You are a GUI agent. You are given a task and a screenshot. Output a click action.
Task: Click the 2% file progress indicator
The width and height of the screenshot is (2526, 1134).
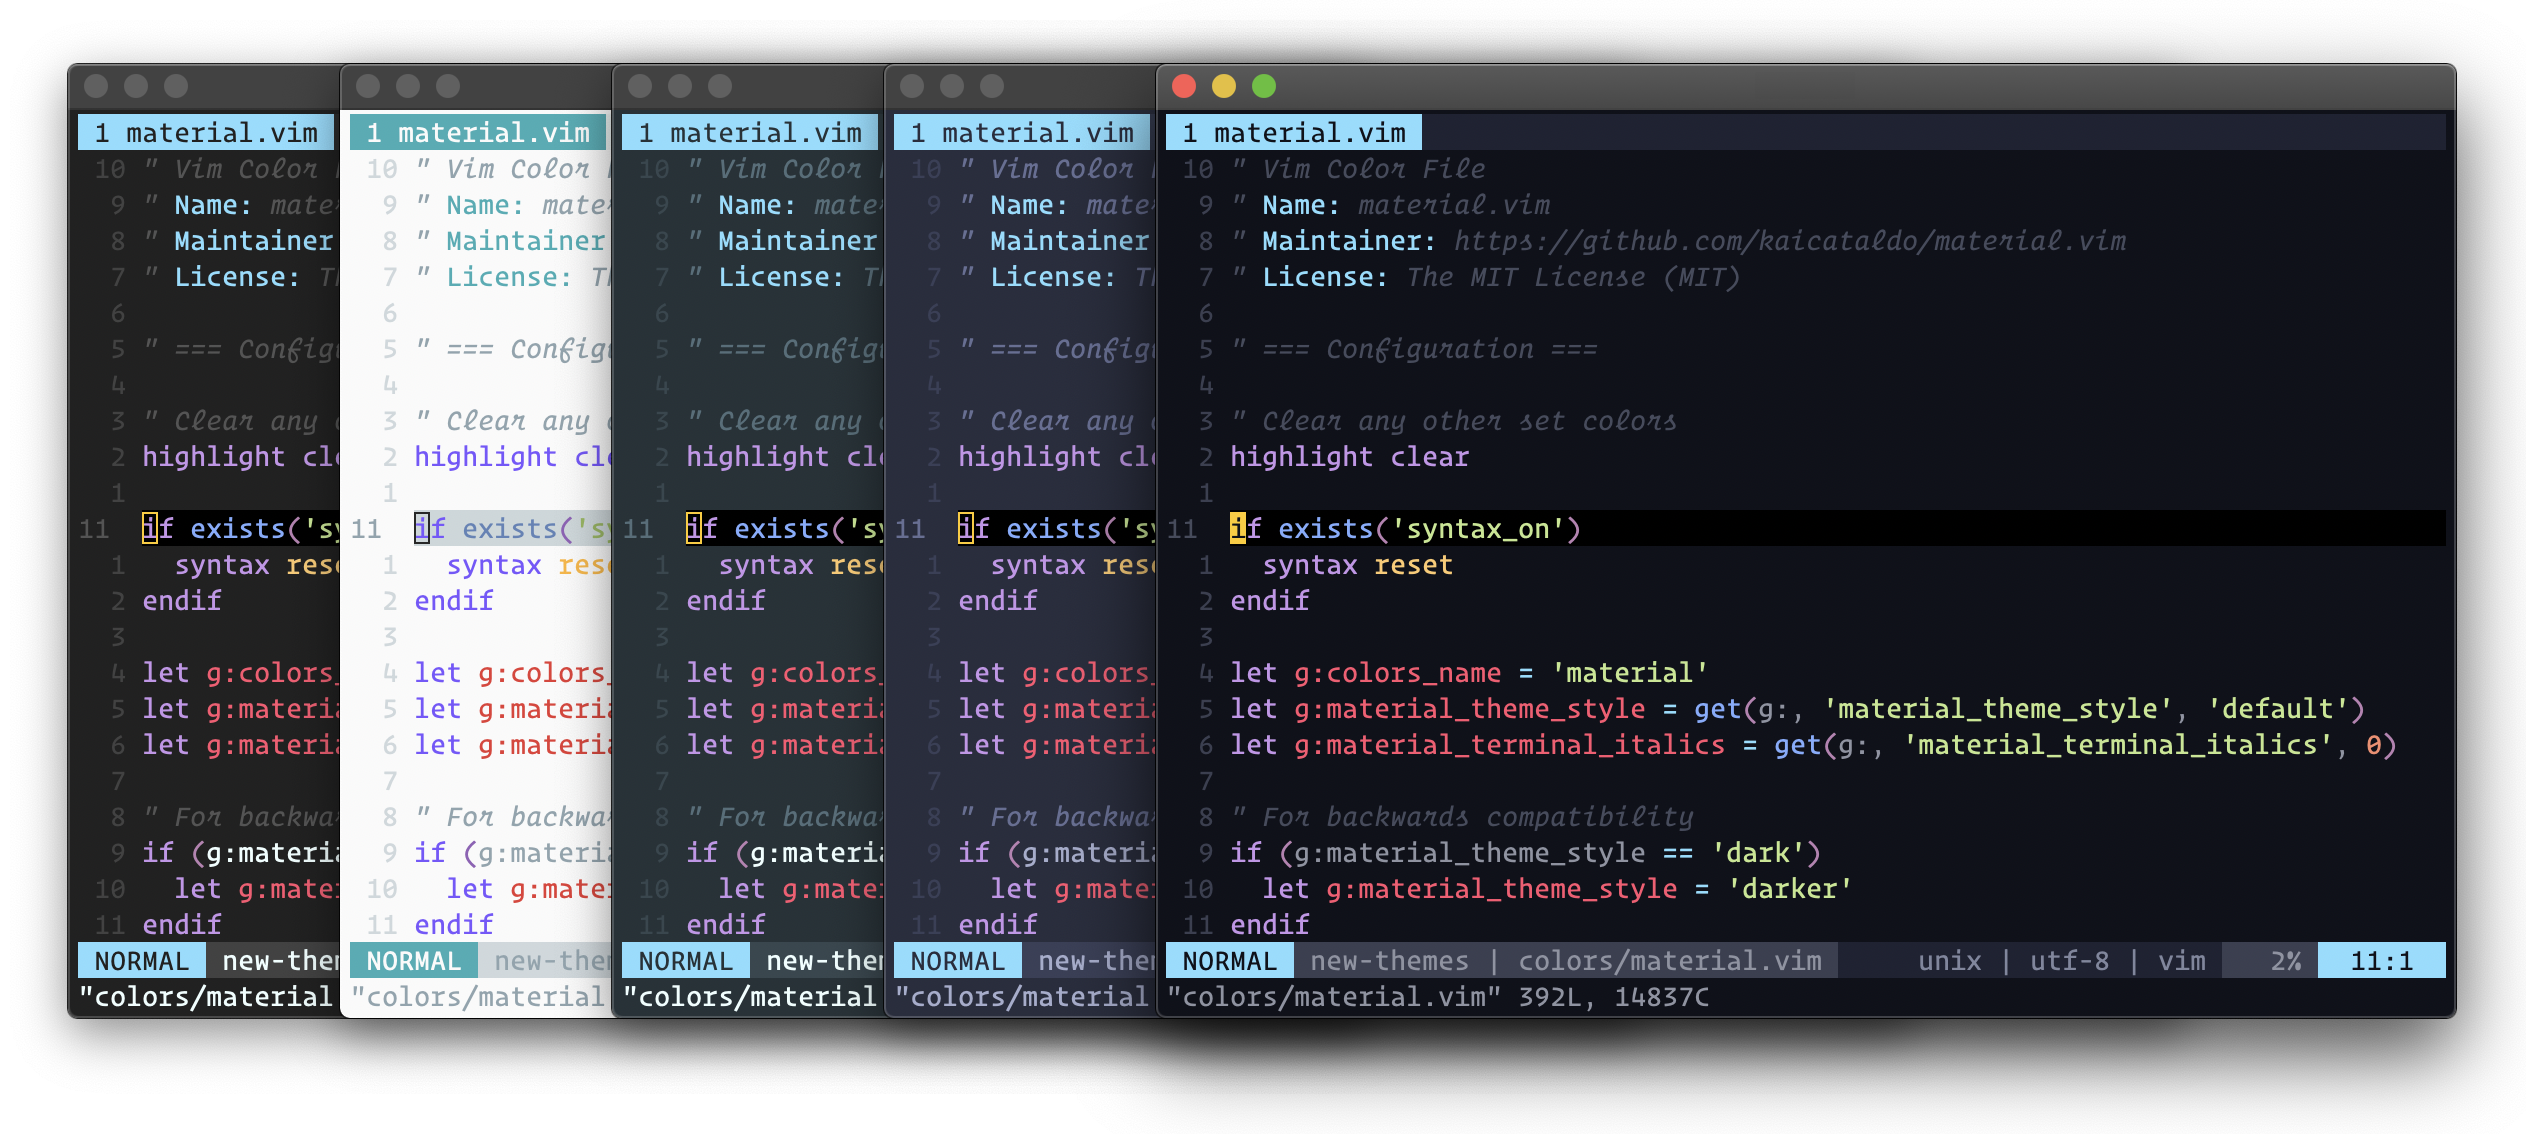(x=2285, y=961)
